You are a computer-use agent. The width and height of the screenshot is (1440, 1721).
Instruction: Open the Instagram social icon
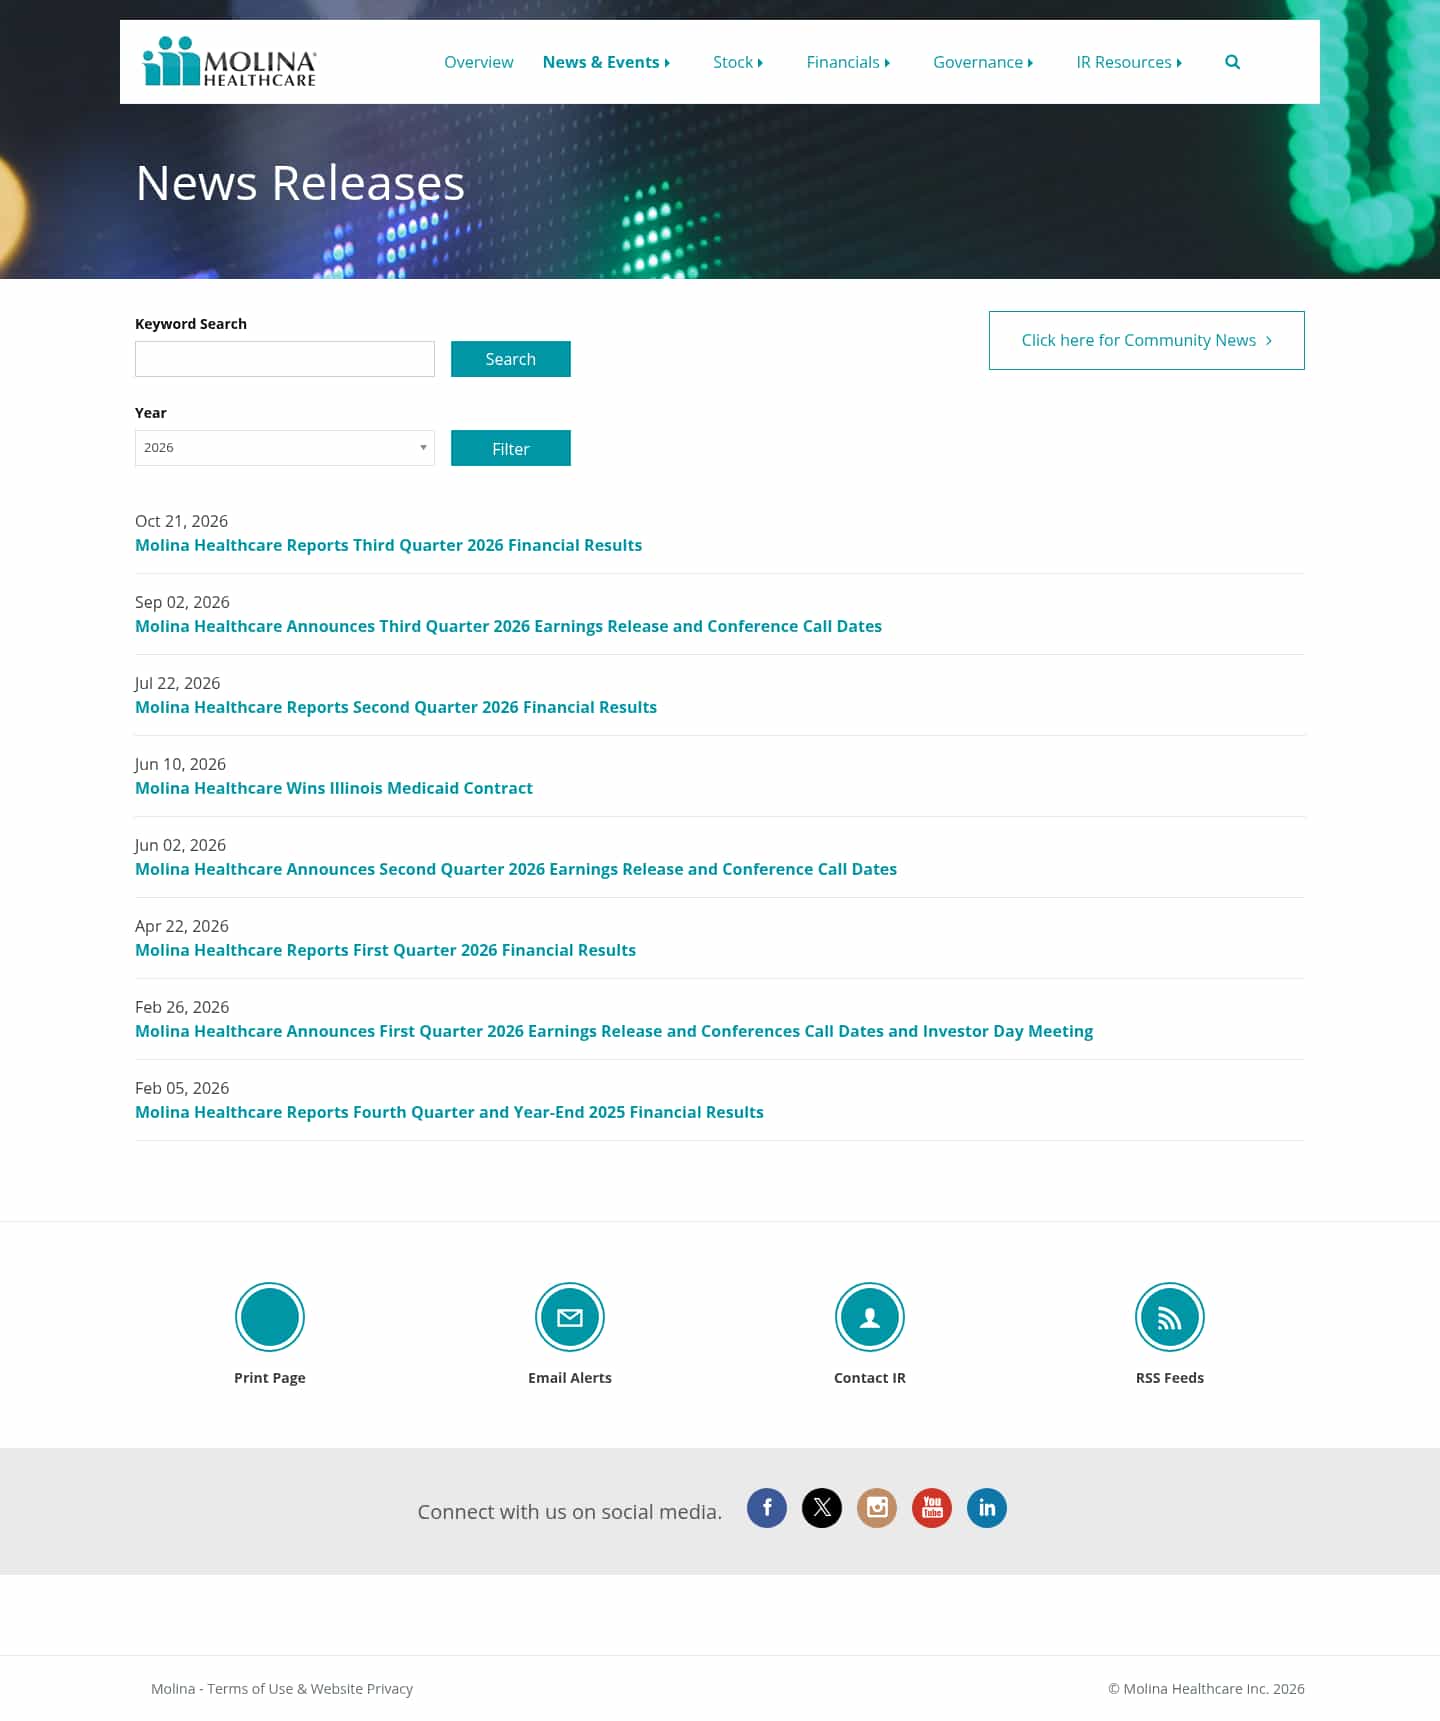pos(877,1508)
